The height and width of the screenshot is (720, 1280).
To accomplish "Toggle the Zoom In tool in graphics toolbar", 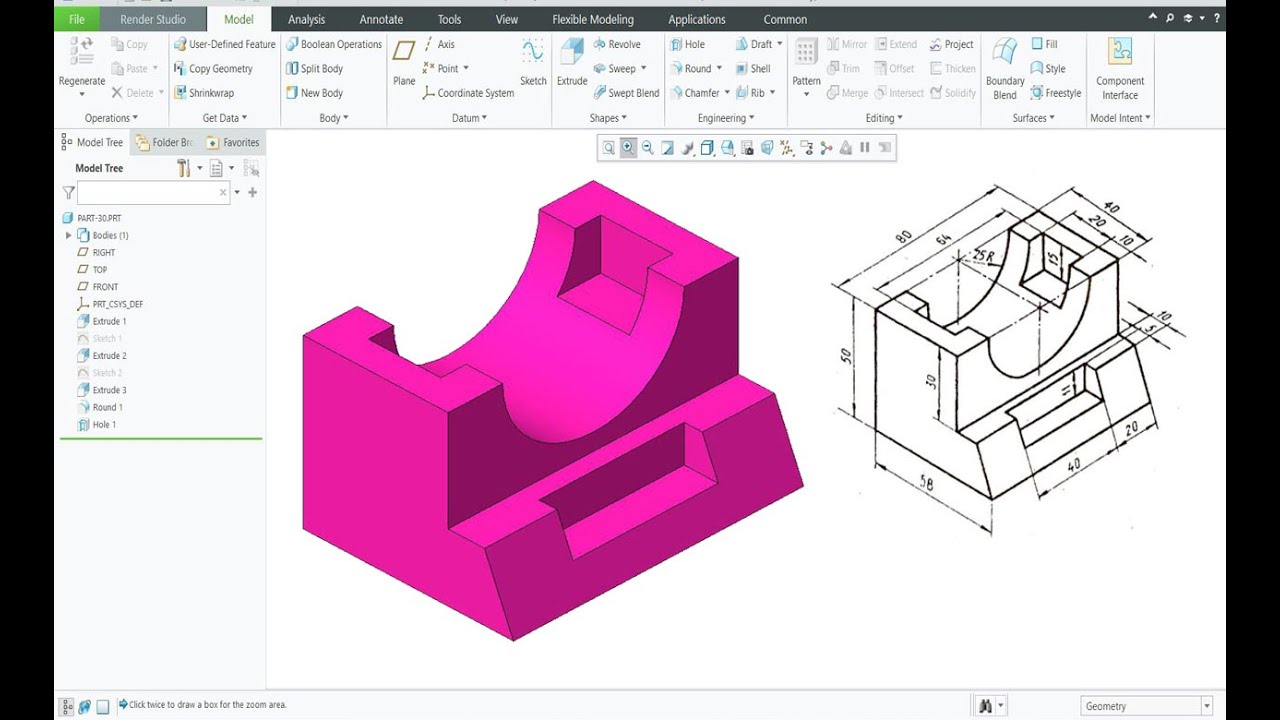I will (x=628, y=148).
